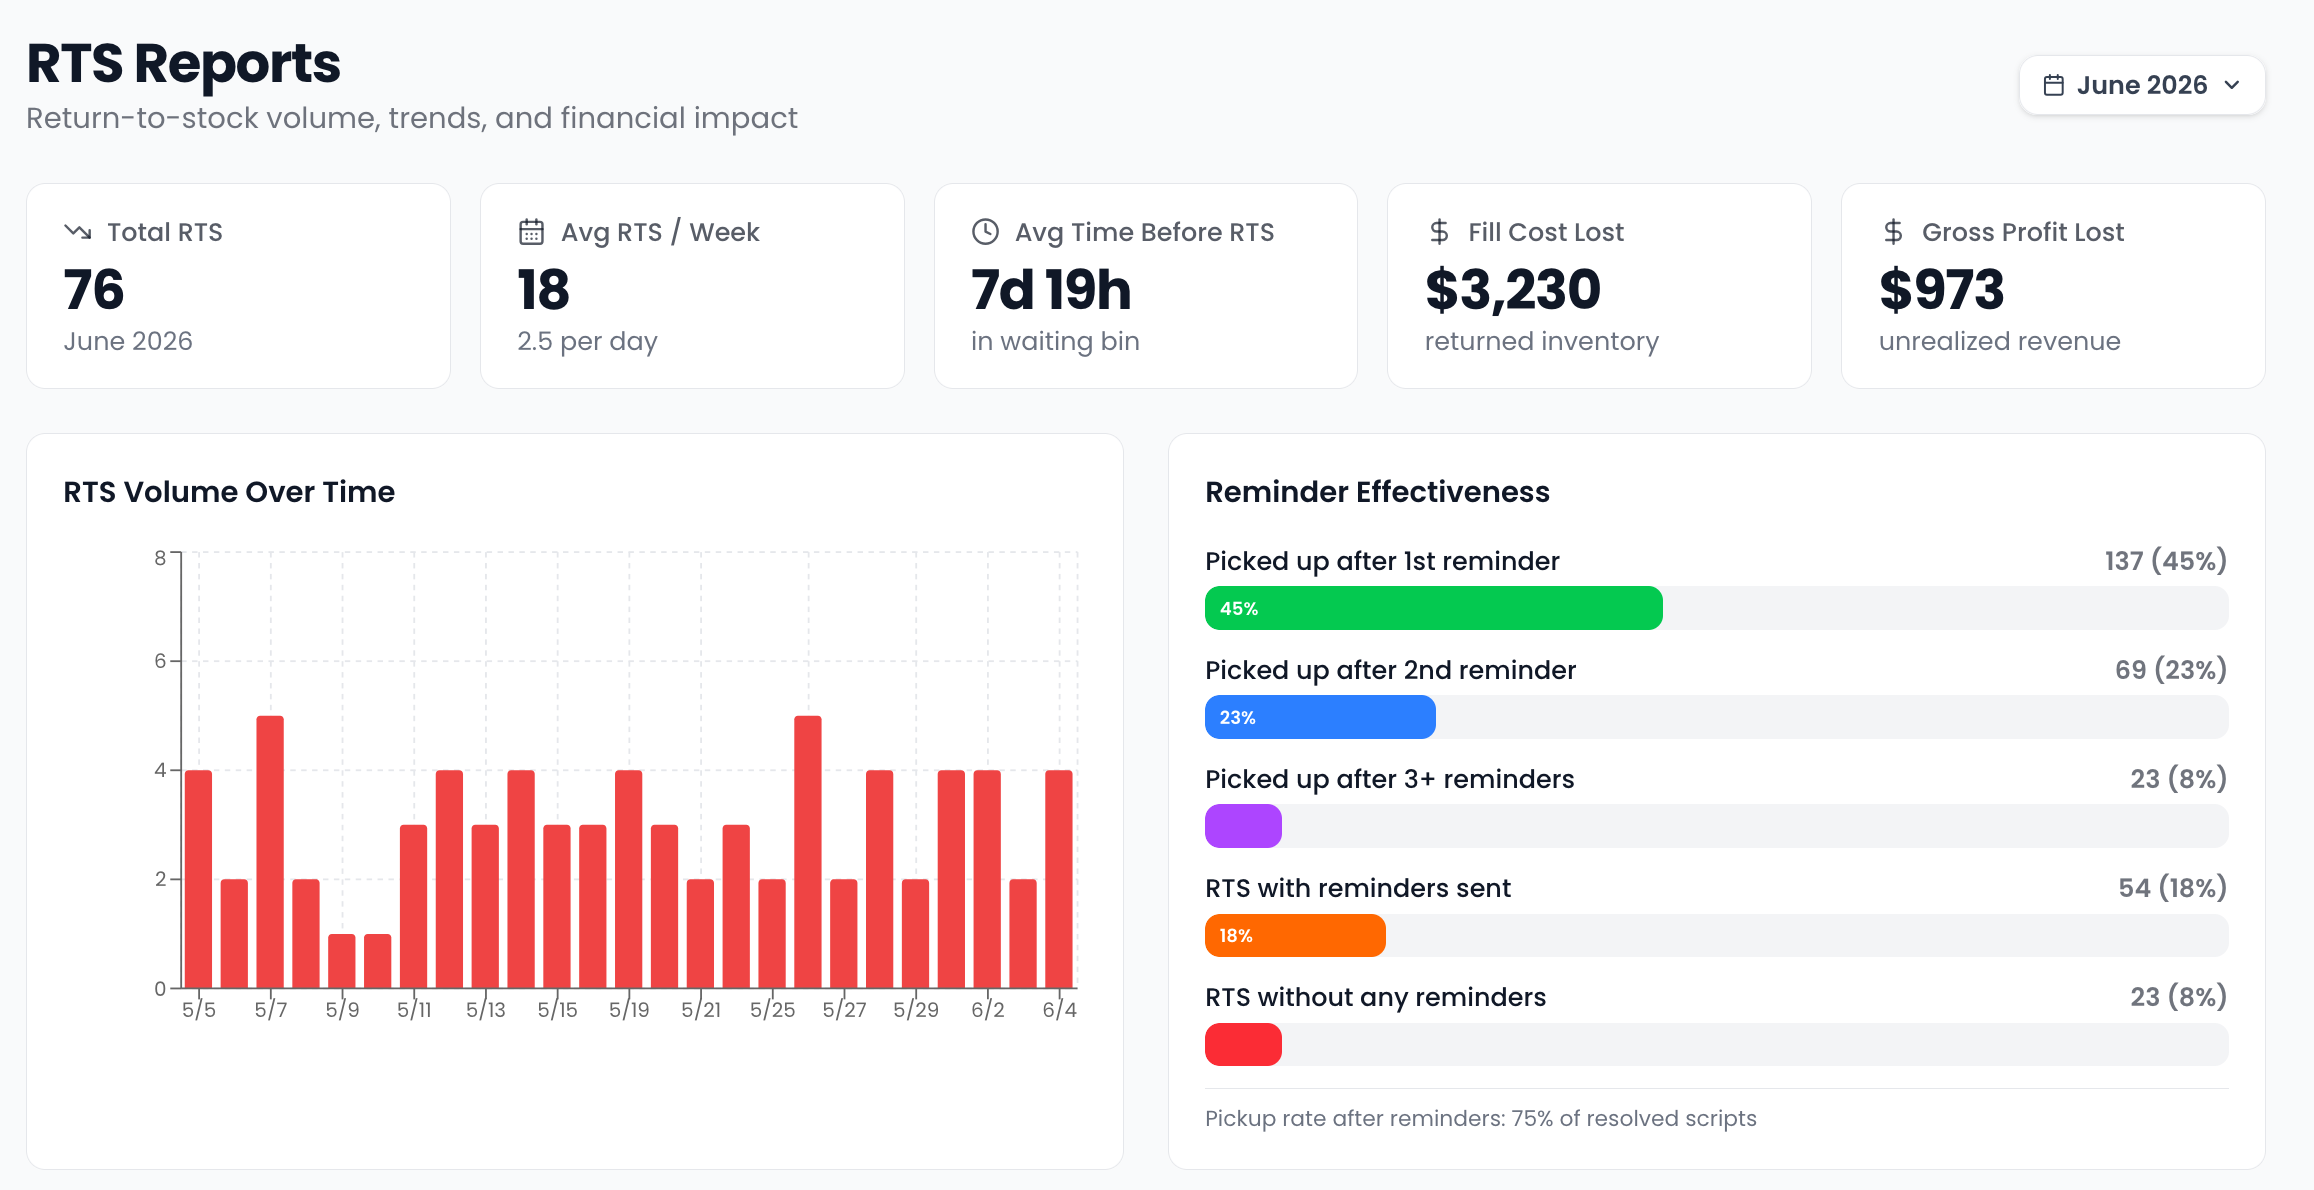Click the 'Picked up after 2nd reminder' label

[x=1390, y=670]
